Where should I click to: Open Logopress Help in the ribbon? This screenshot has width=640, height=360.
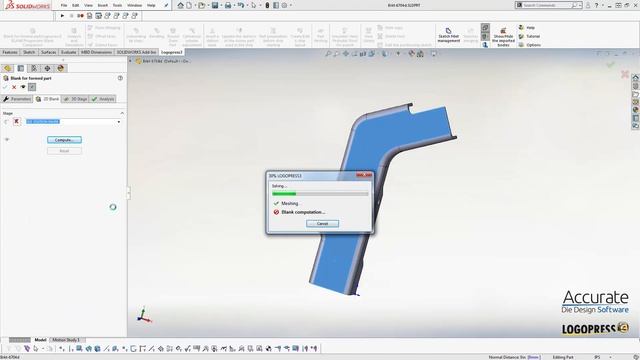pyautogui.click(x=527, y=27)
